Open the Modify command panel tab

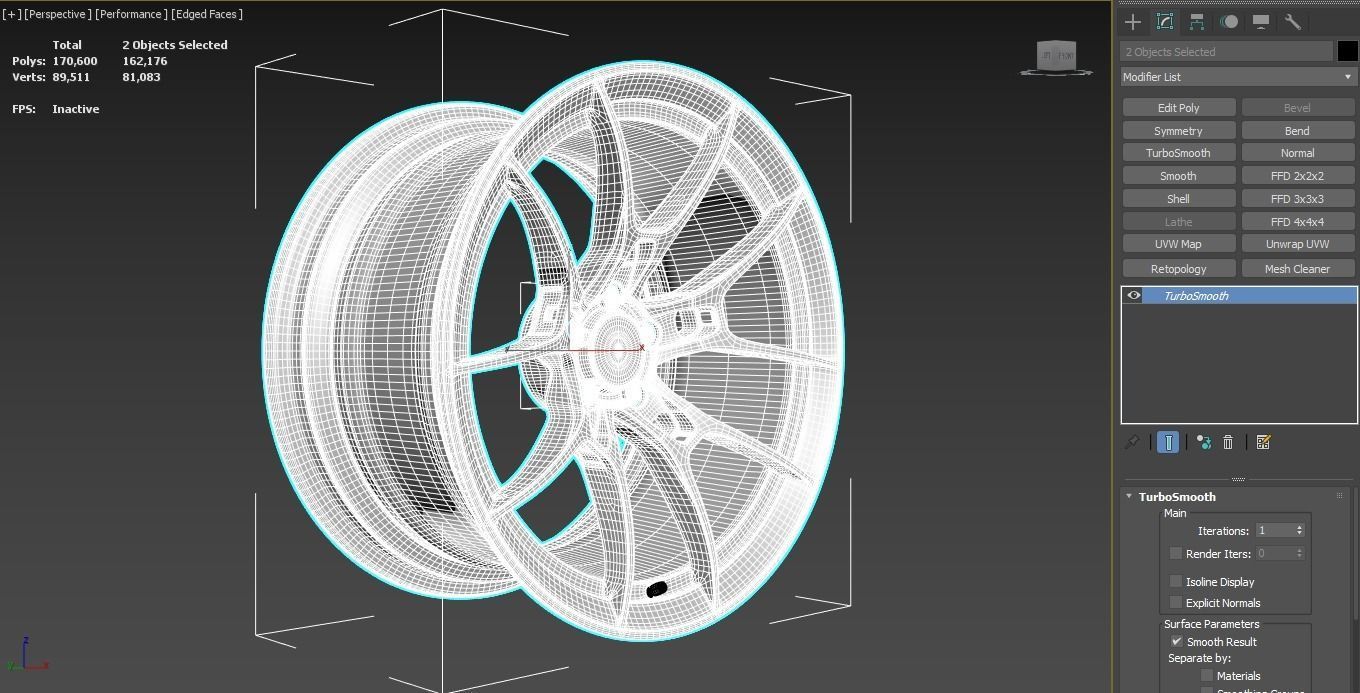(x=1165, y=21)
